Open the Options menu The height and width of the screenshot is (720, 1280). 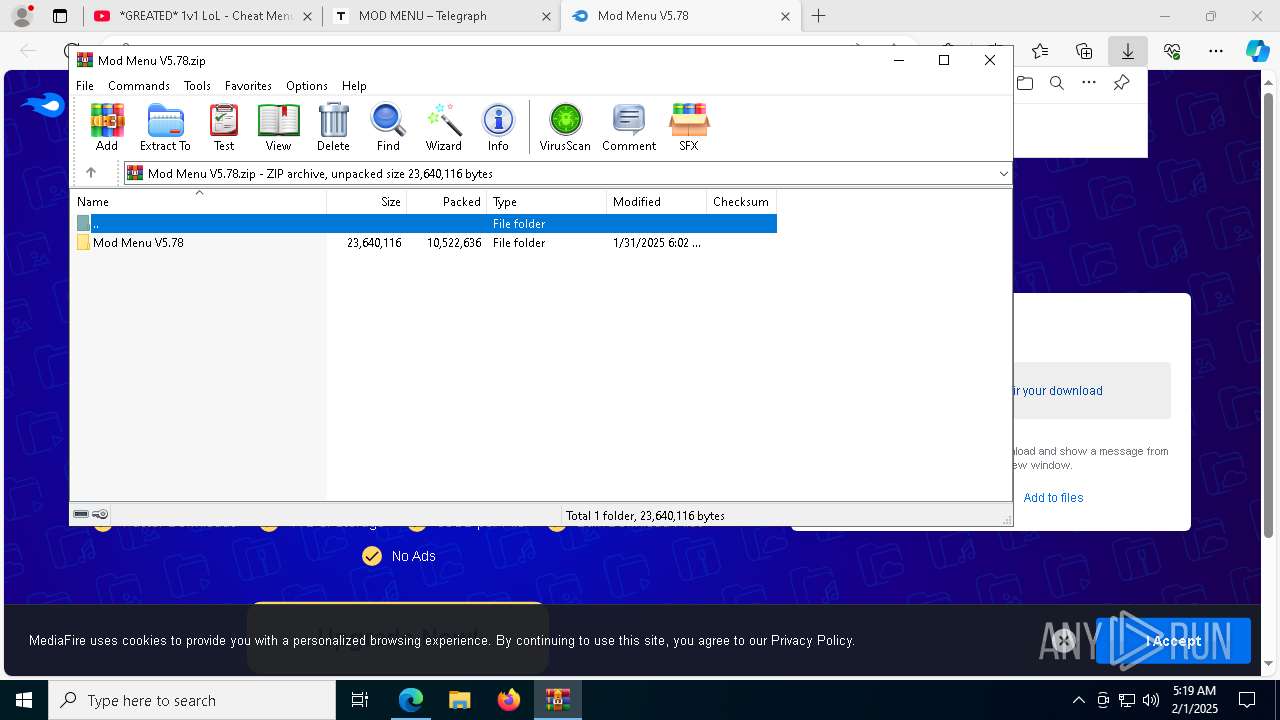pos(306,86)
